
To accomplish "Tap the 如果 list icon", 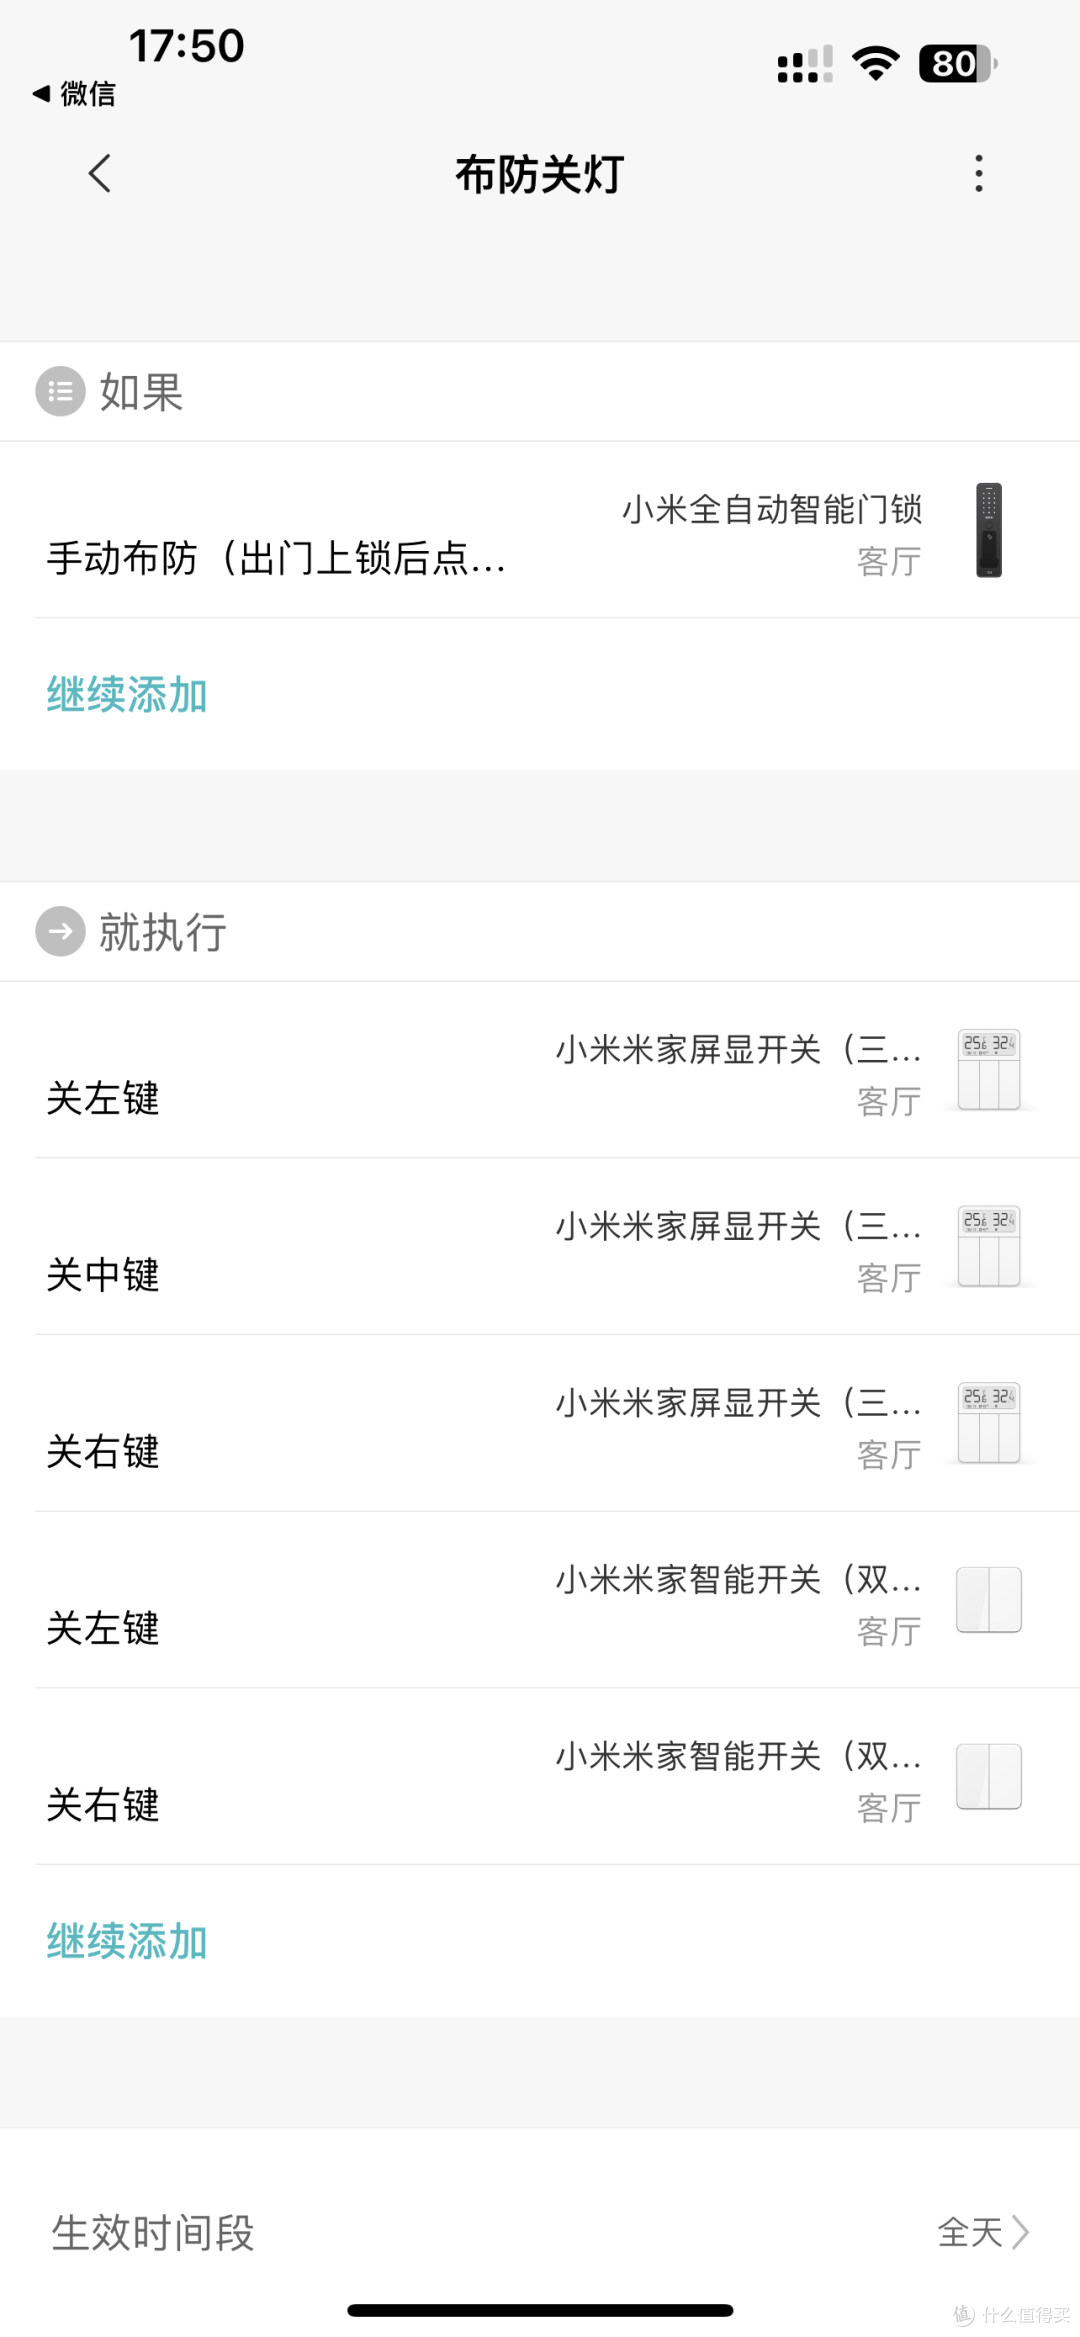I will 60,391.
